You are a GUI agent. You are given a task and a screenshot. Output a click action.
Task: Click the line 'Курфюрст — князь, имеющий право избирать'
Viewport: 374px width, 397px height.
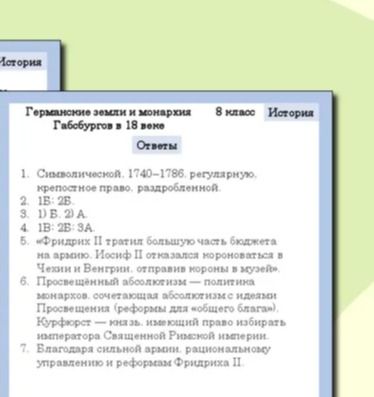pos(161,322)
